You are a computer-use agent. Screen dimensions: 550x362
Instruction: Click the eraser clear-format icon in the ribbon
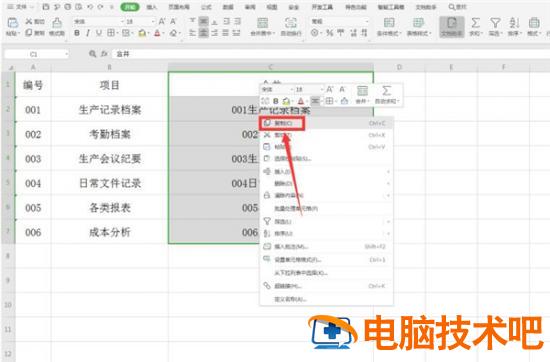pos(173,33)
